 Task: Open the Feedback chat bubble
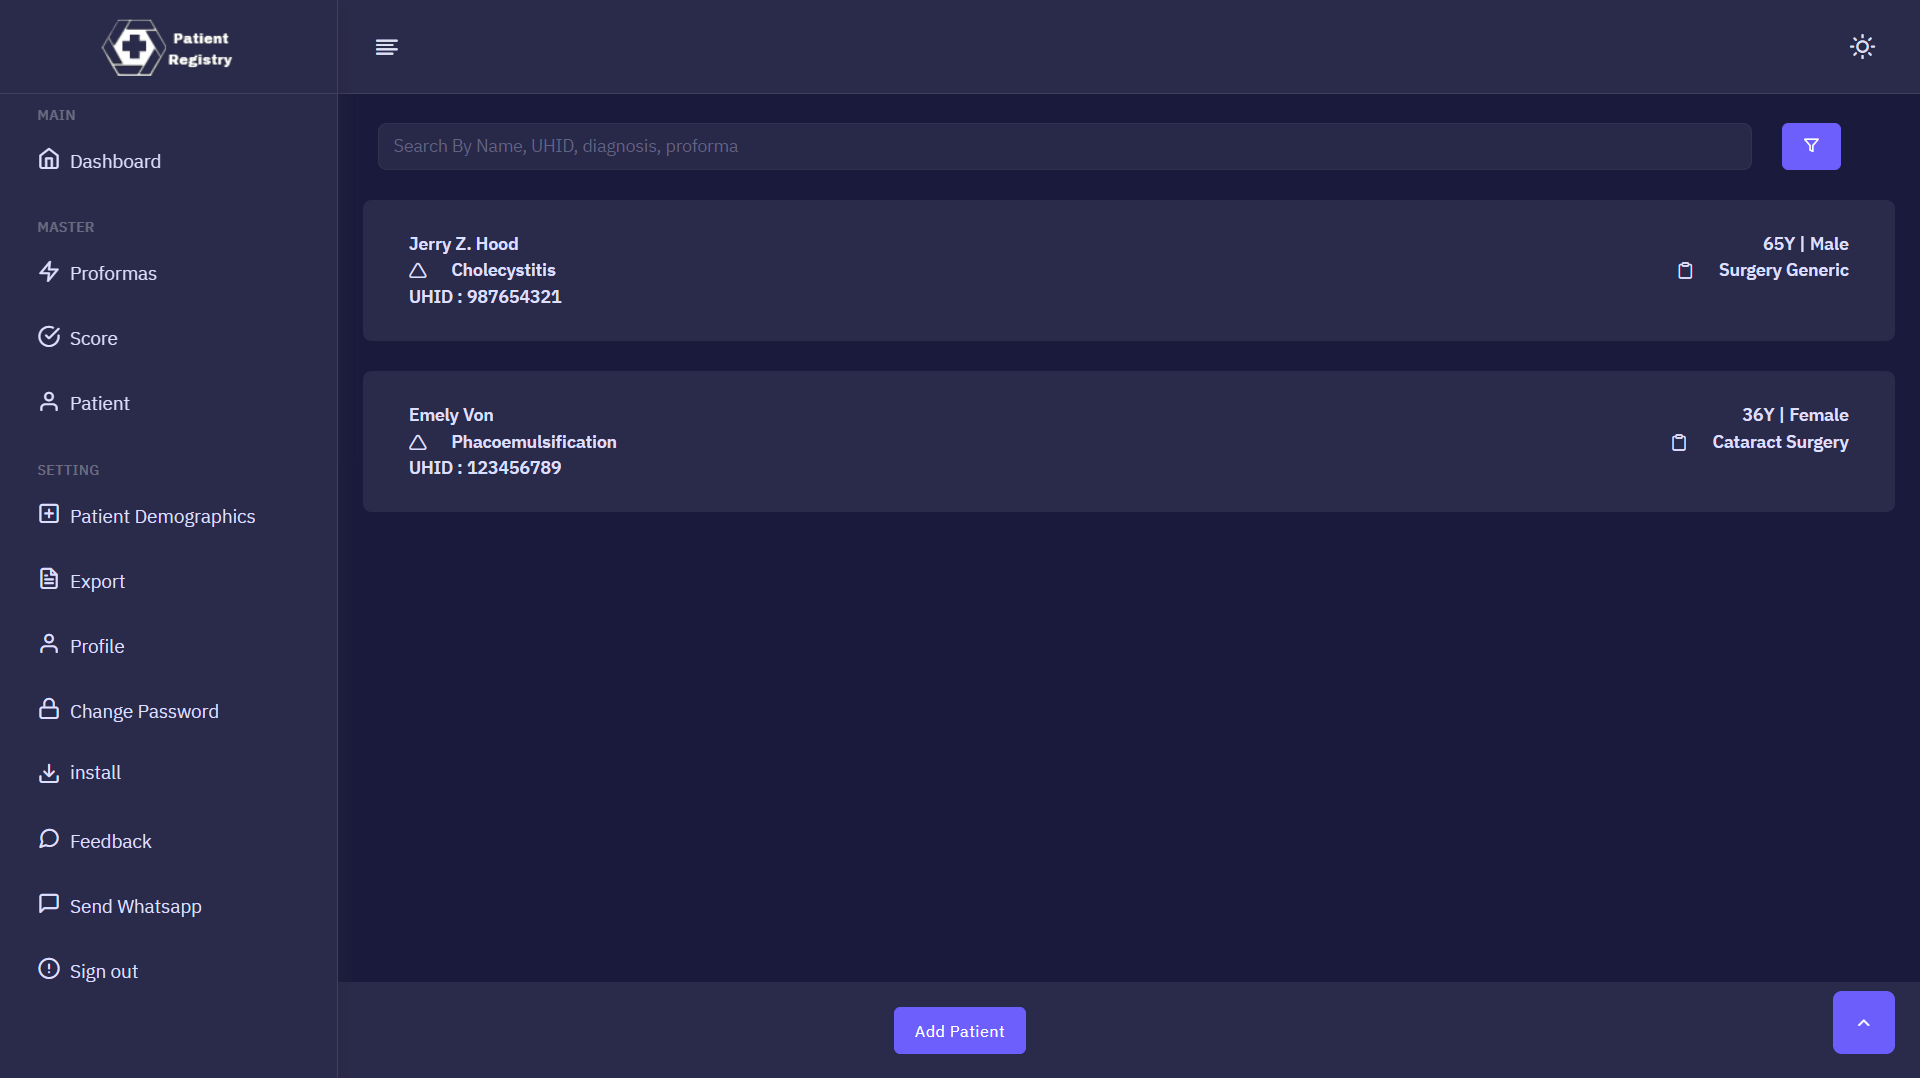(x=49, y=839)
